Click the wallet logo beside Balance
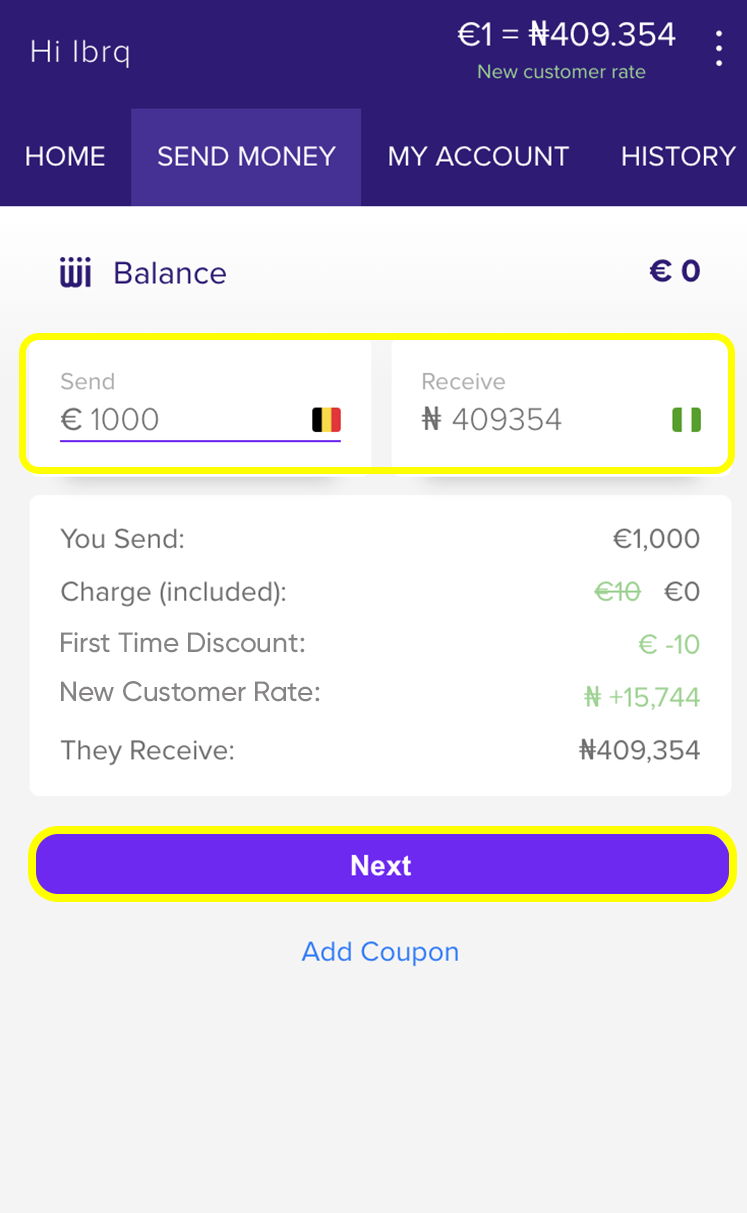The image size is (747, 1213). pyautogui.click(x=76, y=273)
